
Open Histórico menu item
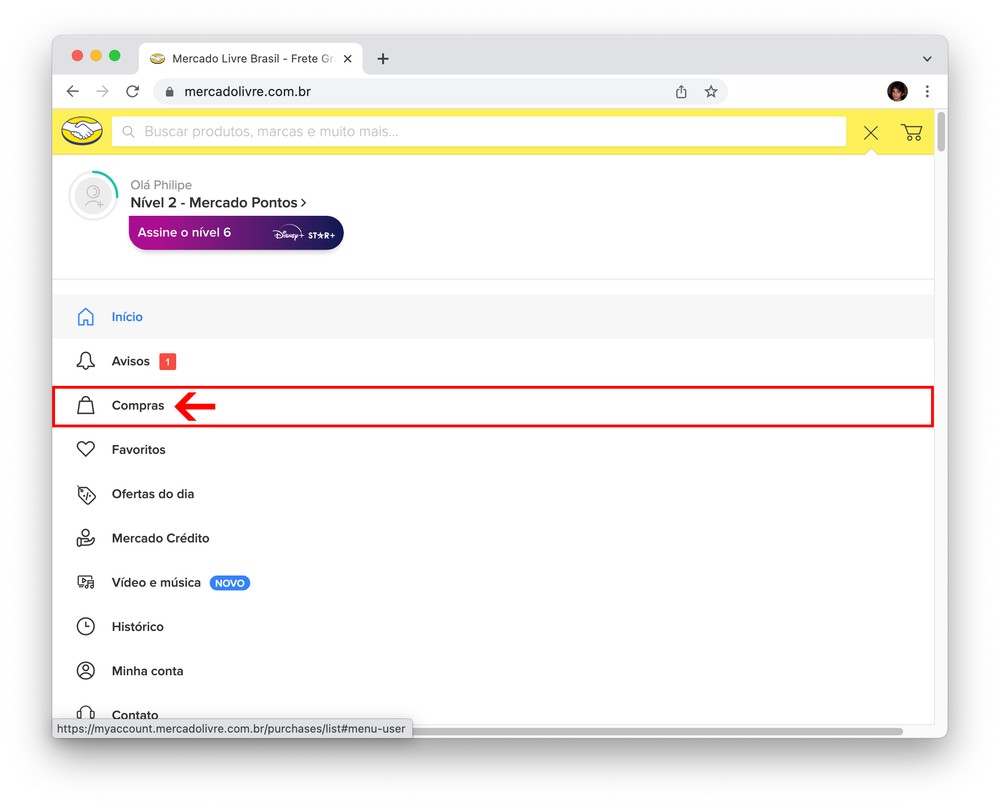[x=494, y=626]
